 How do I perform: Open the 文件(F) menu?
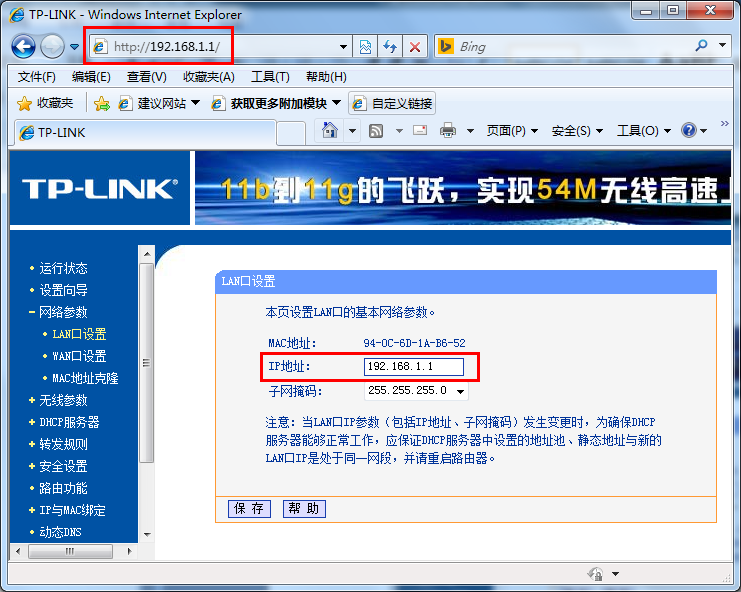tap(36, 77)
